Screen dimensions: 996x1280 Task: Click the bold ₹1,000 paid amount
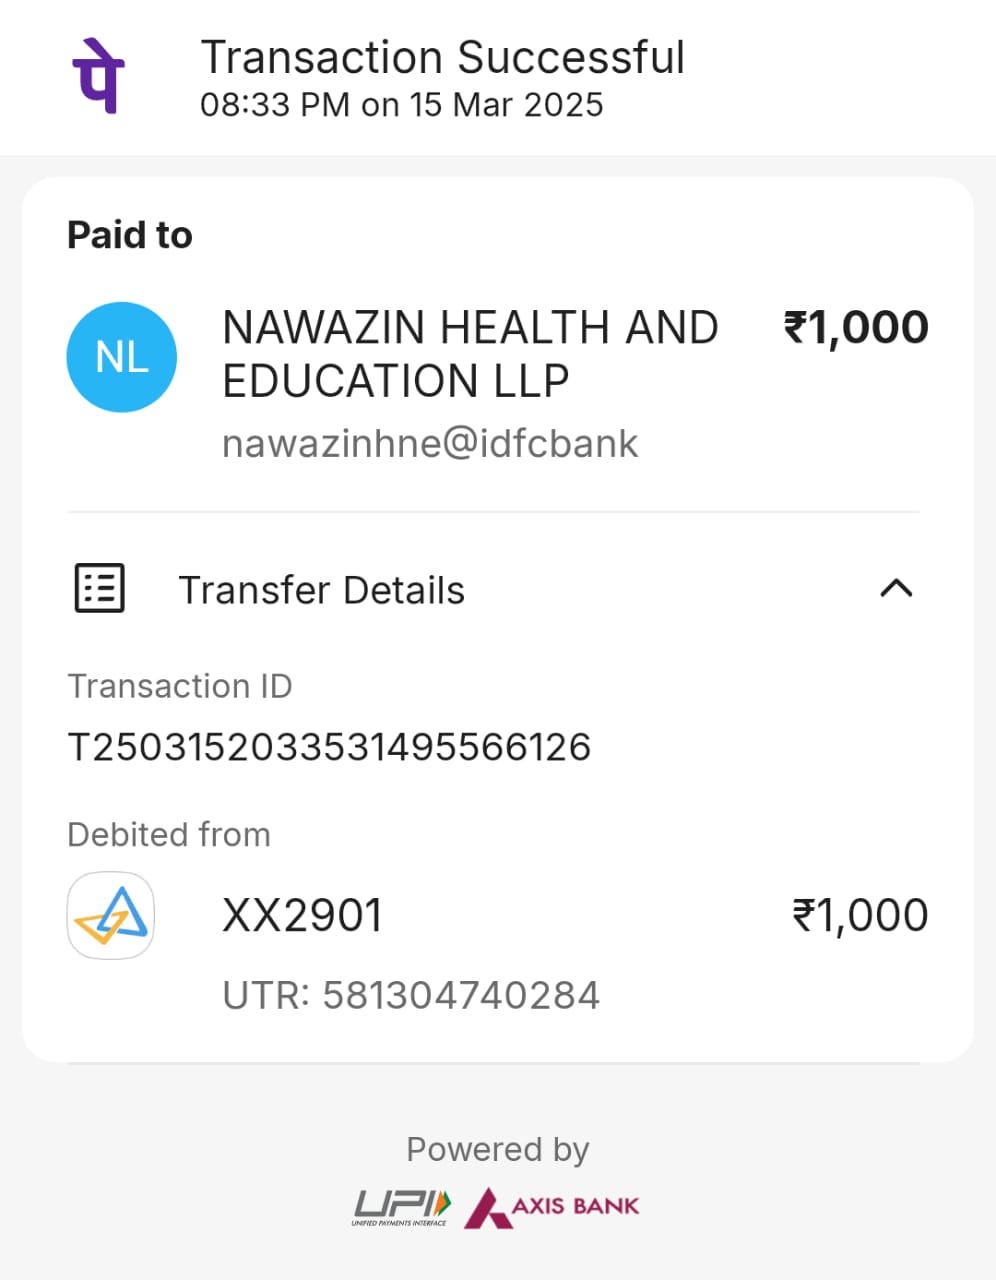coord(856,328)
